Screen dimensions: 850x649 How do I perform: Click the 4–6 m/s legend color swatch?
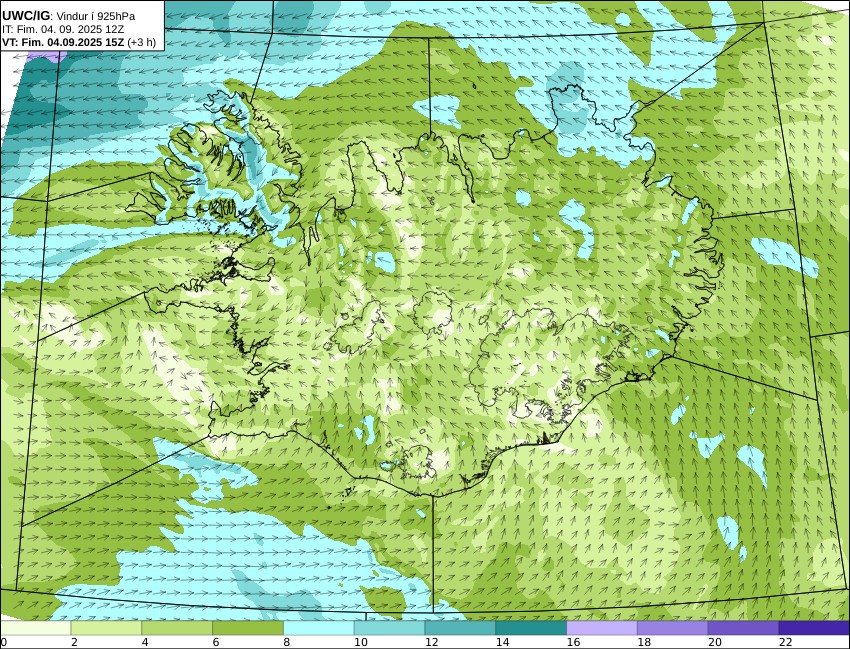(x=177, y=628)
